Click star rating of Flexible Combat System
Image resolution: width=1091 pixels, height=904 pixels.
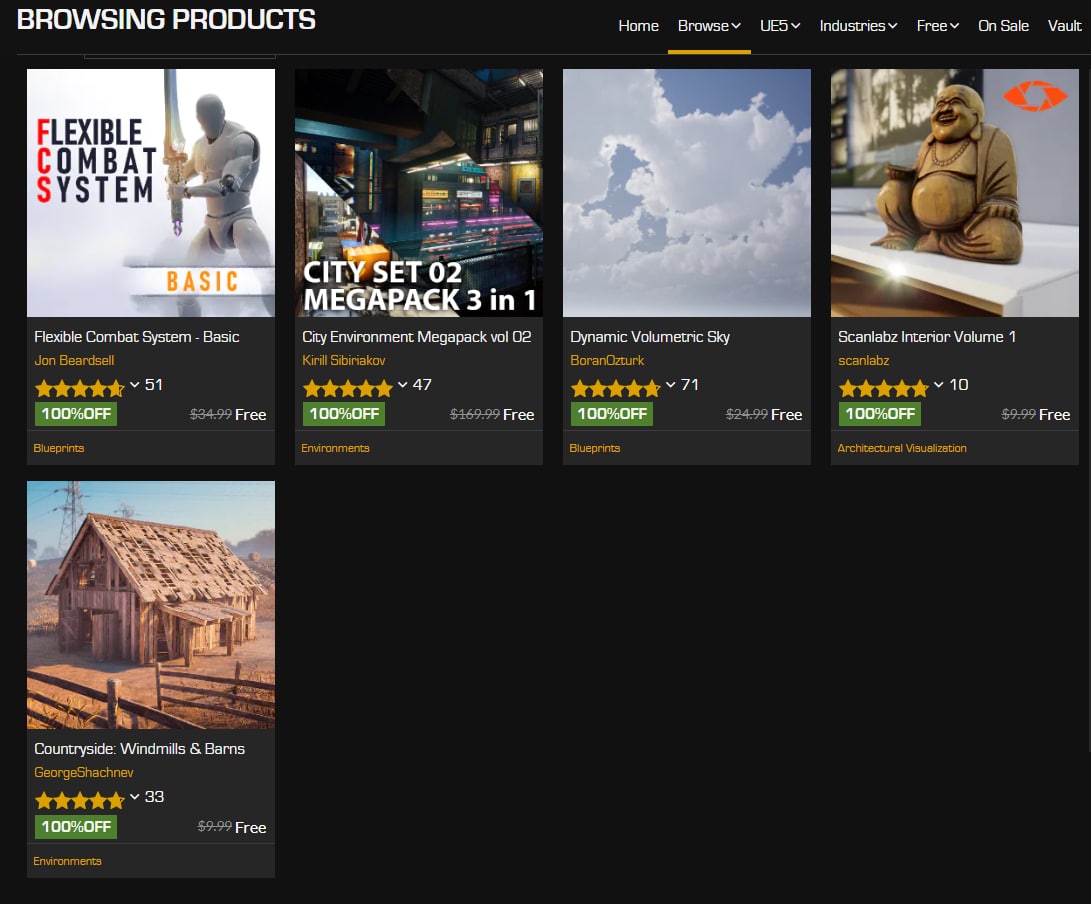[x=79, y=388]
